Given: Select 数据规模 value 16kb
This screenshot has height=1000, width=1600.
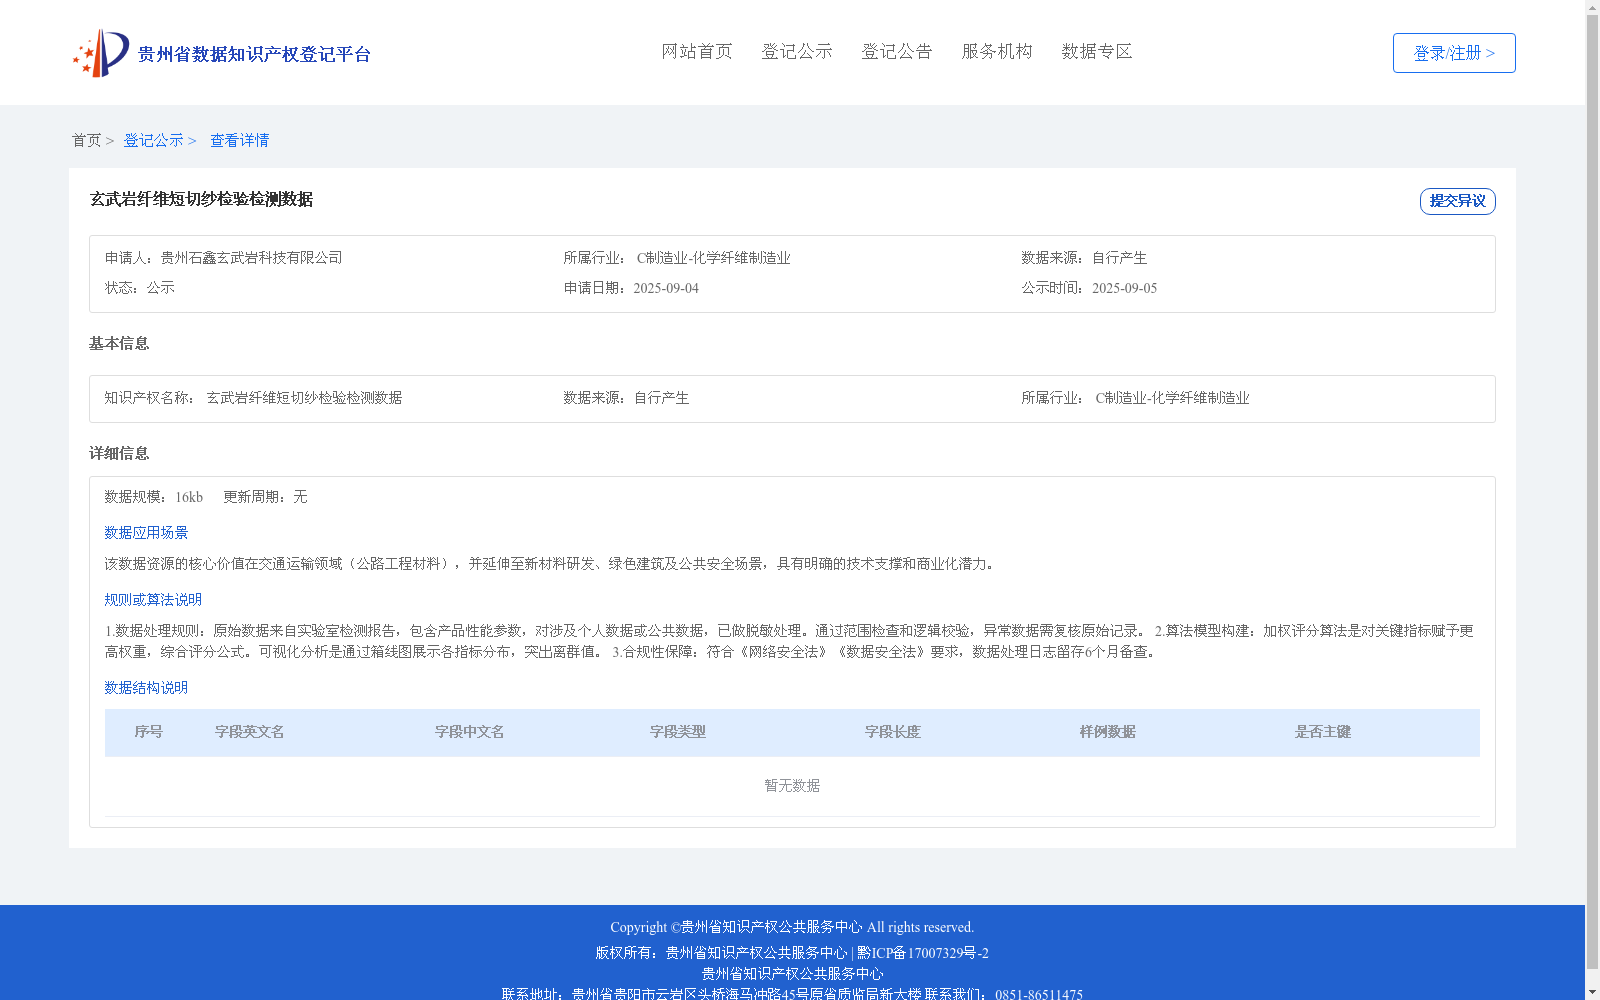Looking at the screenshot, I should click(x=189, y=497).
